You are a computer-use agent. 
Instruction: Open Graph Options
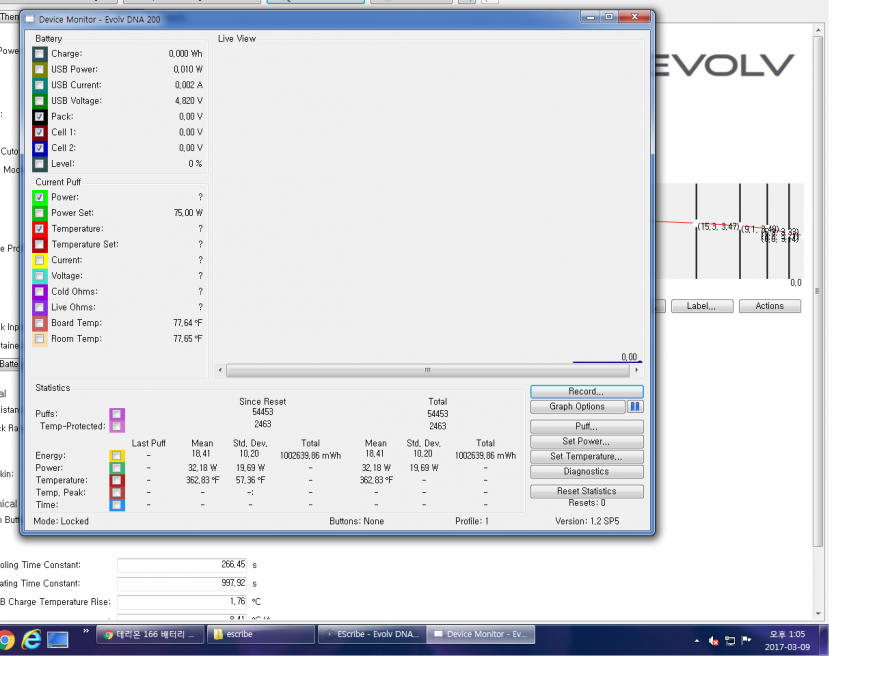point(577,407)
